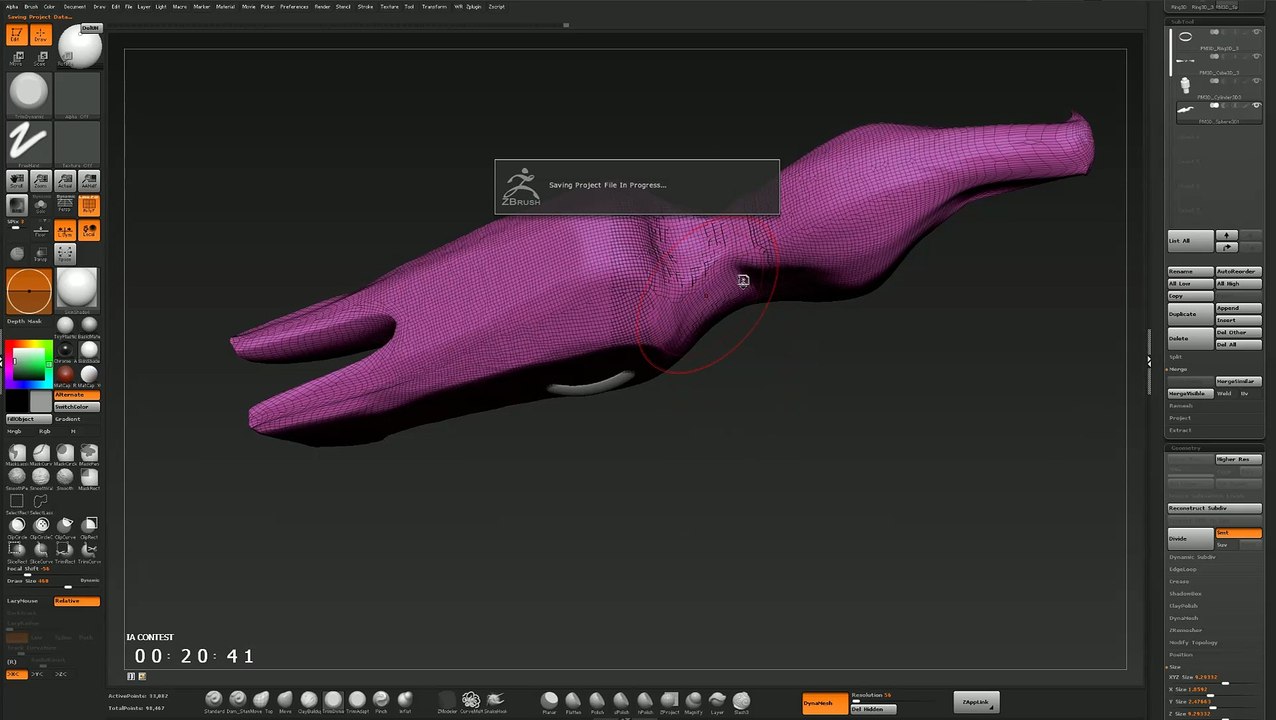Toggle the L.Sym local symmetry button

point(66,230)
